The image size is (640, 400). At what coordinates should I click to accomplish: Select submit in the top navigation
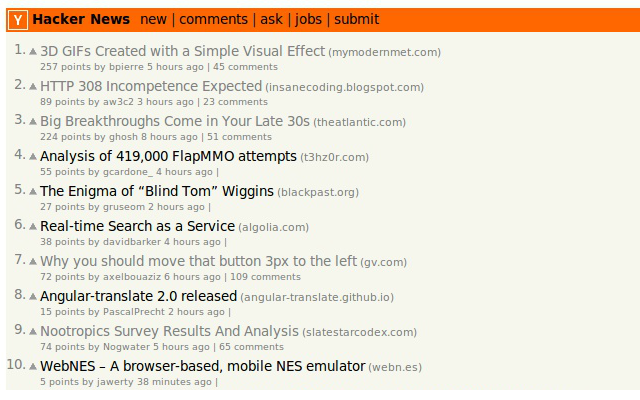tap(356, 19)
